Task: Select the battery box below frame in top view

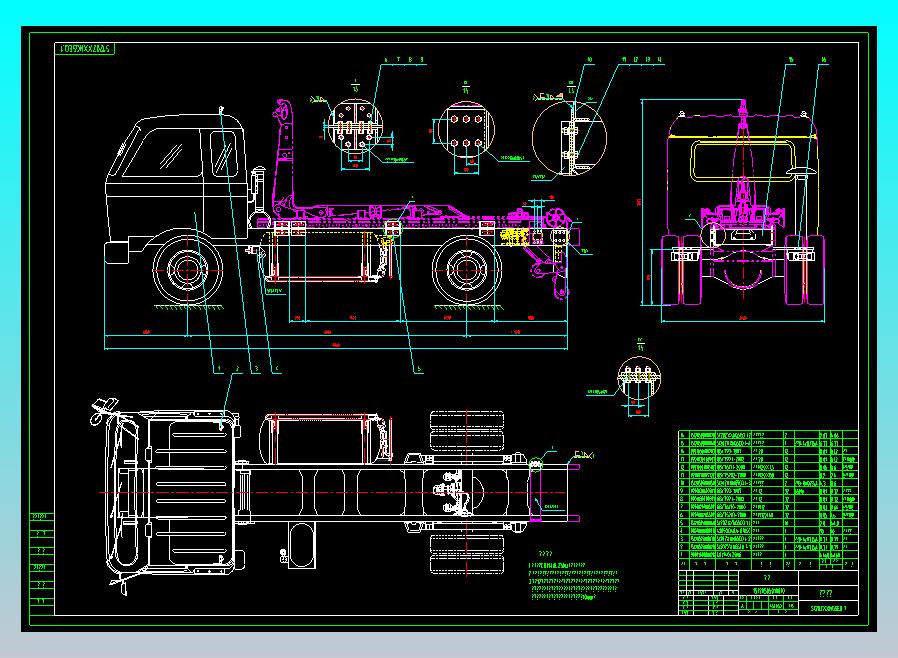Action: coord(301,545)
